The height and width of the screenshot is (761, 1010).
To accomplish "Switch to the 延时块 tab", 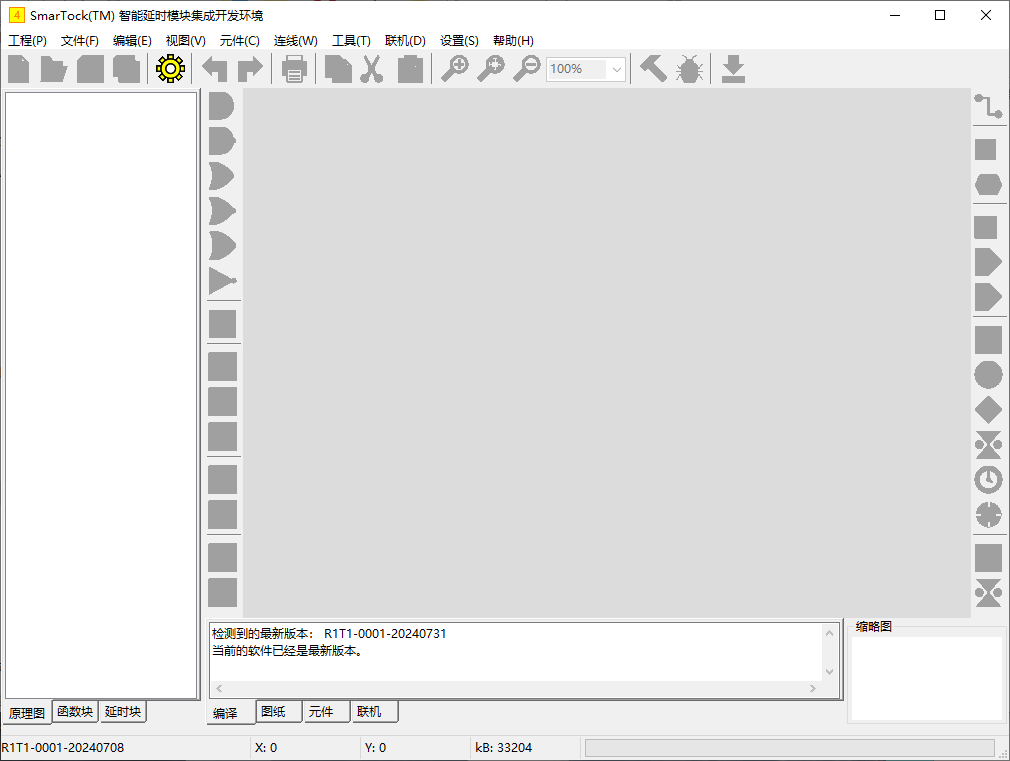I will [x=123, y=711].
